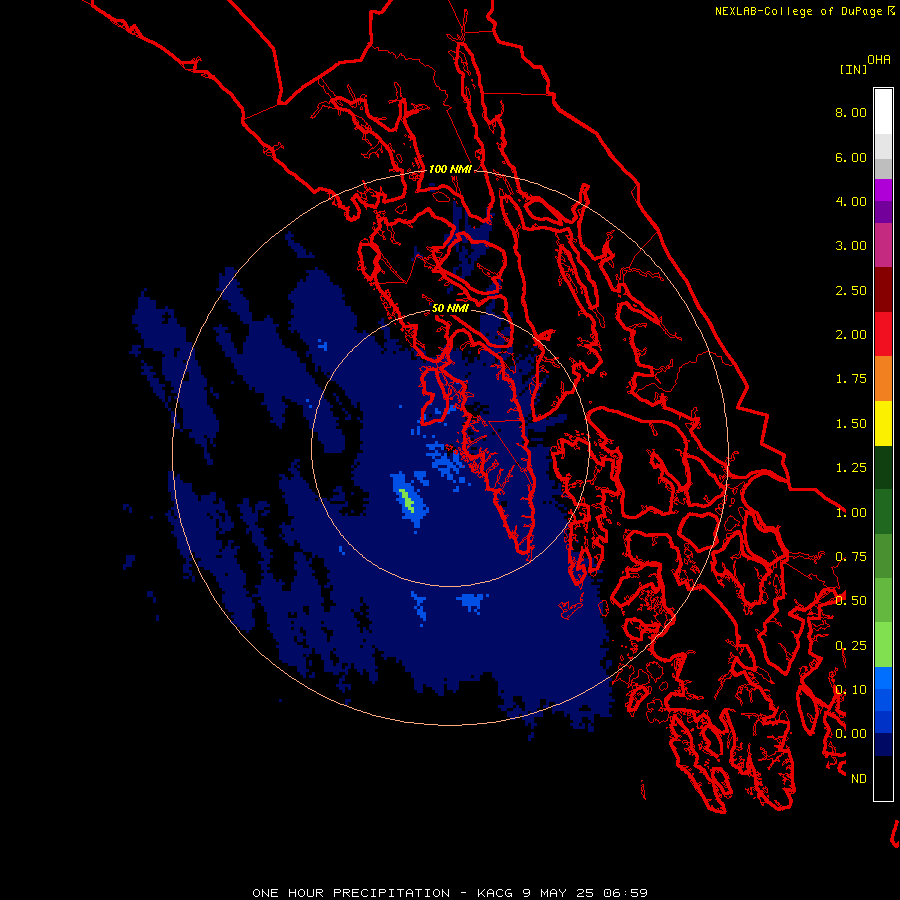Click the 3.00 legend value
900x900 pixels.
(x=851, y=246)
